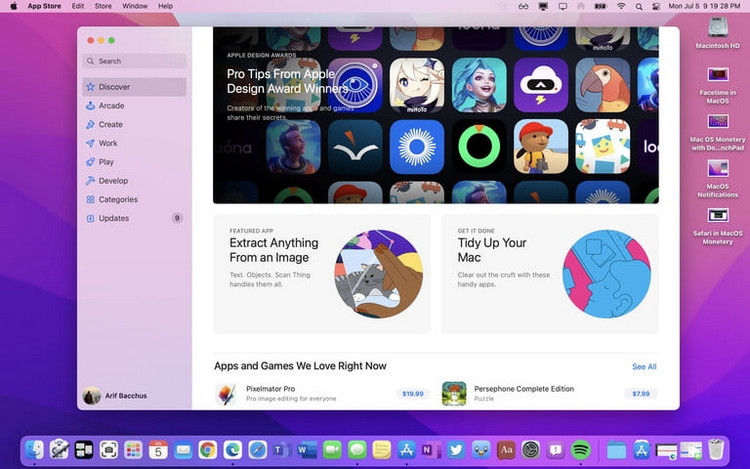Open the yellow Stickies icon in the Dock
Image resolution: width=750 pixels, height=469 pixels.
click(x=381, y=450)
